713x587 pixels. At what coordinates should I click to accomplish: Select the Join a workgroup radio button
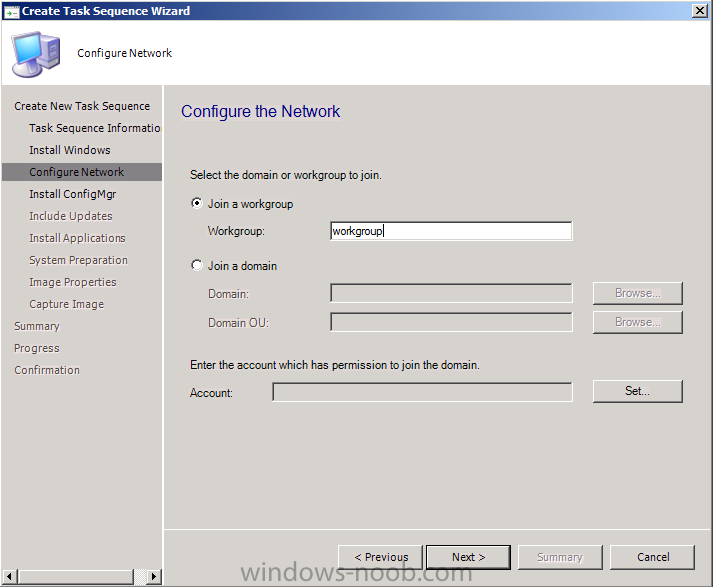[197, 203]
